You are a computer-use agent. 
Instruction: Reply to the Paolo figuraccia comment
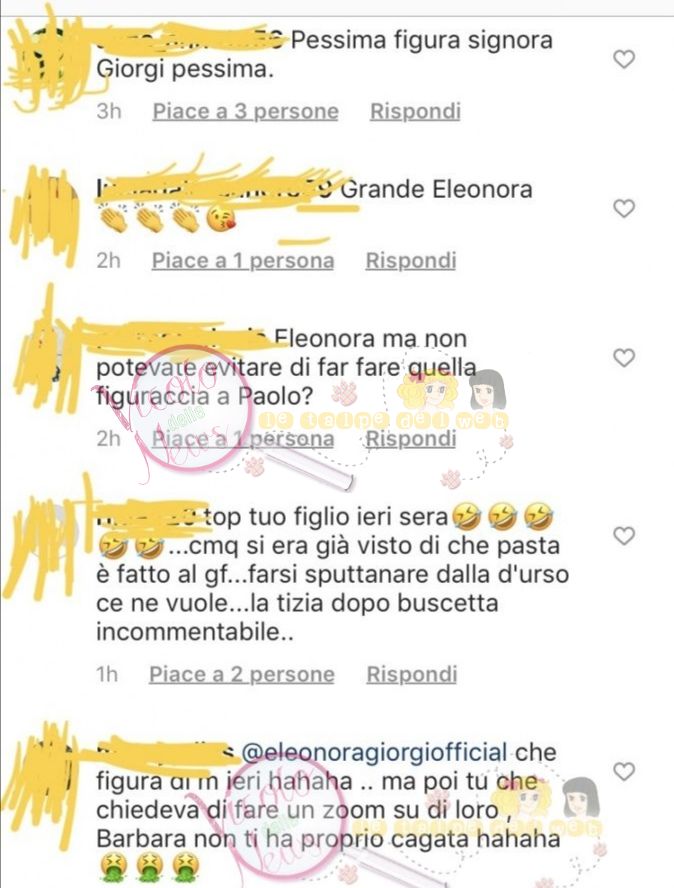[411, 438]
